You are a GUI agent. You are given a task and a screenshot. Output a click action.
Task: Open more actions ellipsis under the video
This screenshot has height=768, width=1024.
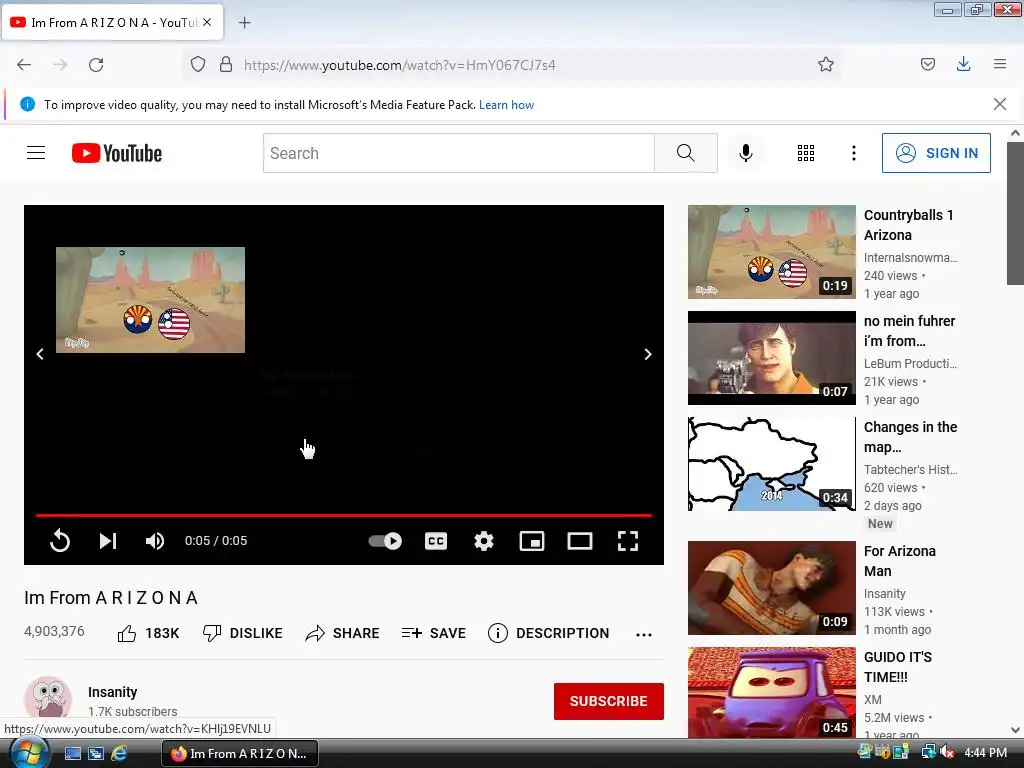[644, 634]
